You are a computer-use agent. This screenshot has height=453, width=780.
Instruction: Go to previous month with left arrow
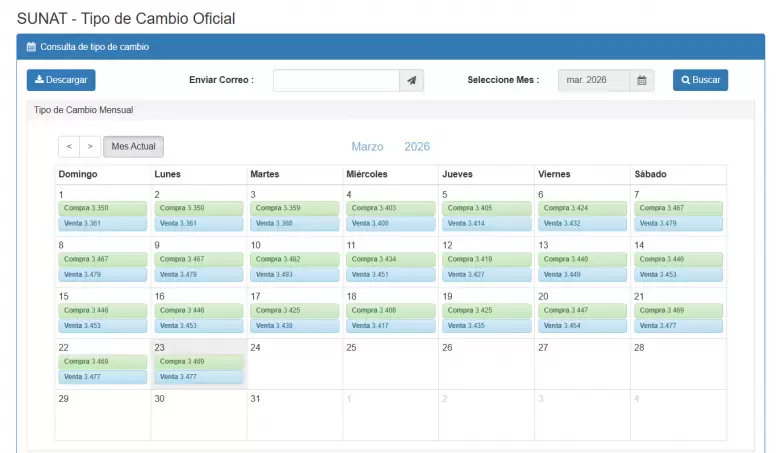pos(69,147)
